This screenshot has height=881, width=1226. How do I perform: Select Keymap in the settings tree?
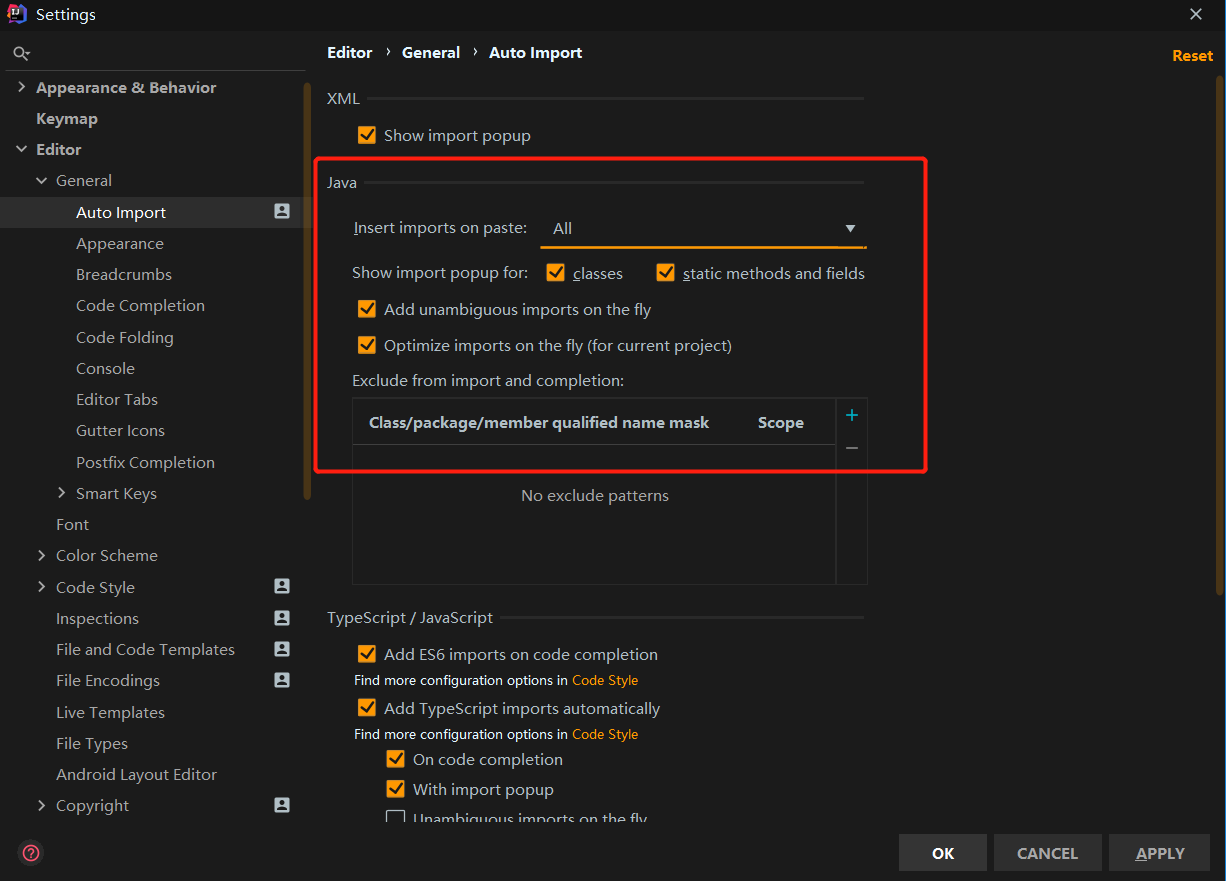[x=67, y=118]
